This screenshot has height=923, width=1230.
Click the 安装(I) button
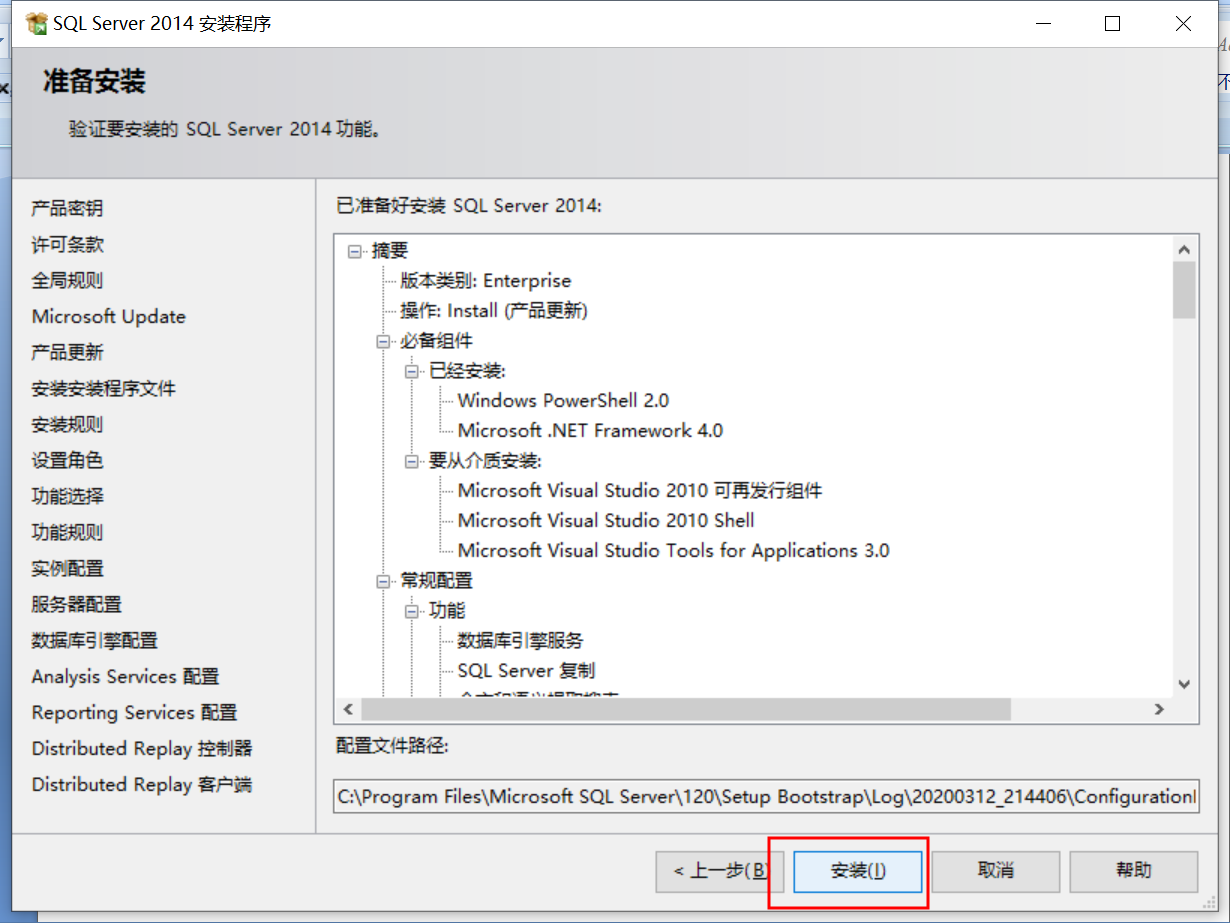[x=857, y=870]
